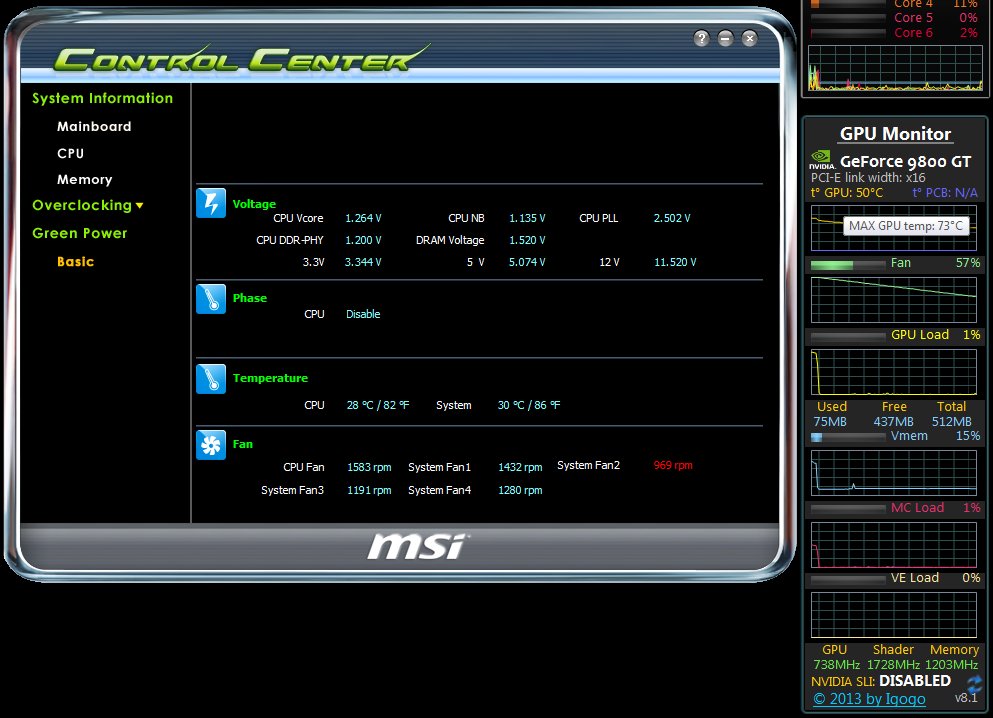Click the CPU core usage graph
Viewport: 993px width, 718px height.
click(x=895, y=68)
